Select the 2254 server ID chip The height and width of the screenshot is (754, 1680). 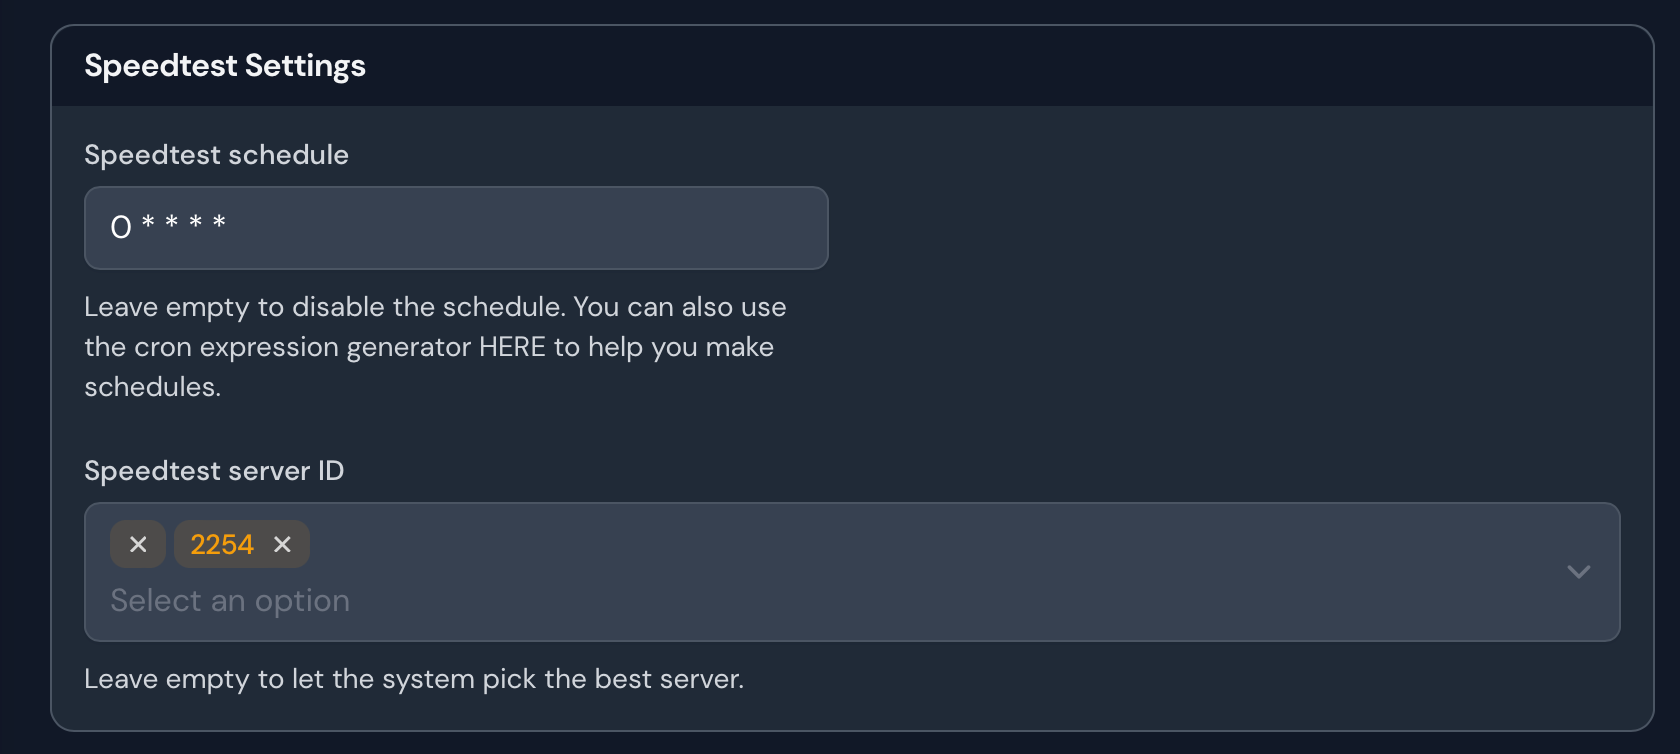(x=222, y=544)
